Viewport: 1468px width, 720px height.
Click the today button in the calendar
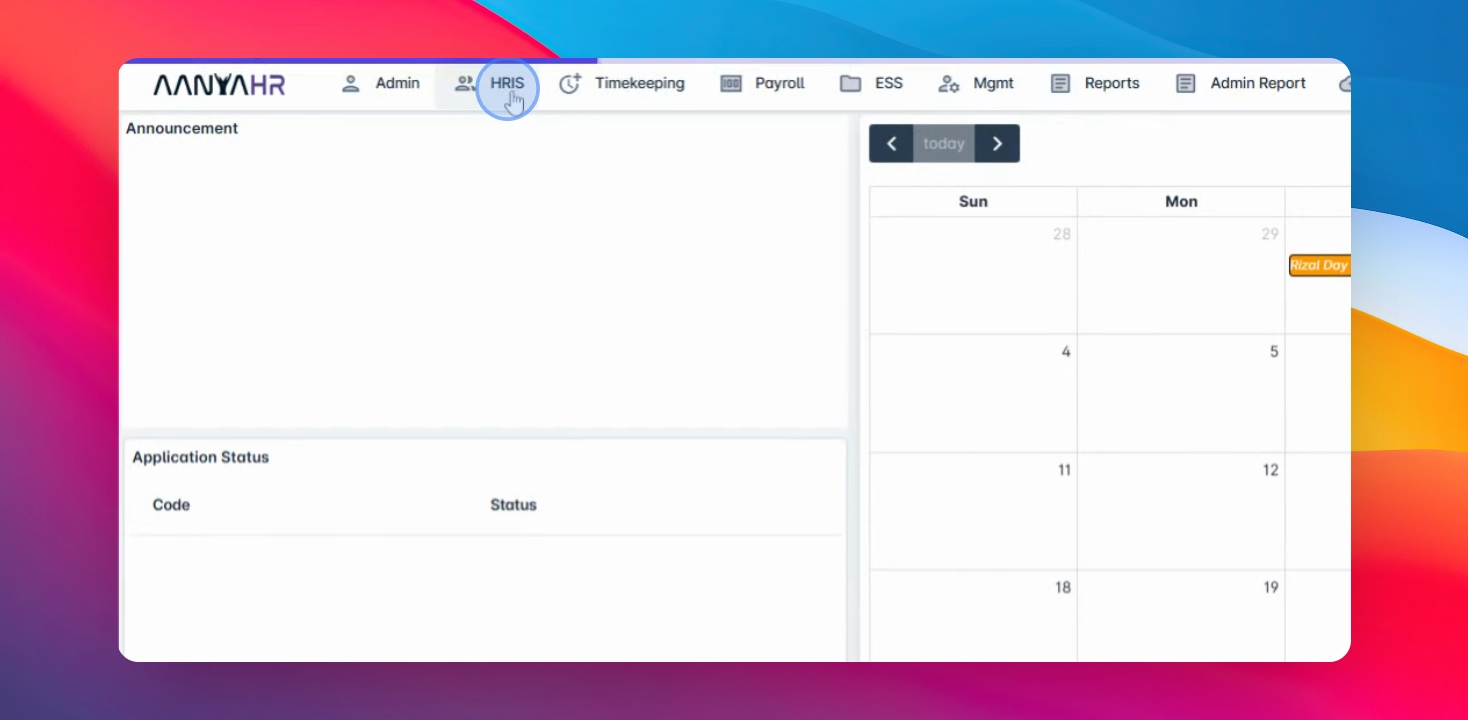click(x=944, y=143)
